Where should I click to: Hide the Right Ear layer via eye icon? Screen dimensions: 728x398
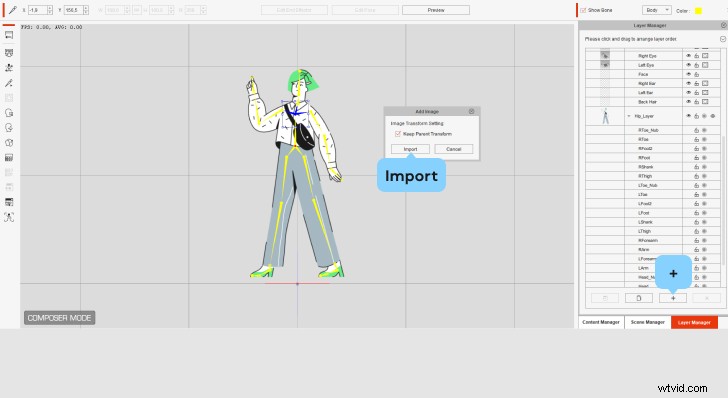click(689, 84)
